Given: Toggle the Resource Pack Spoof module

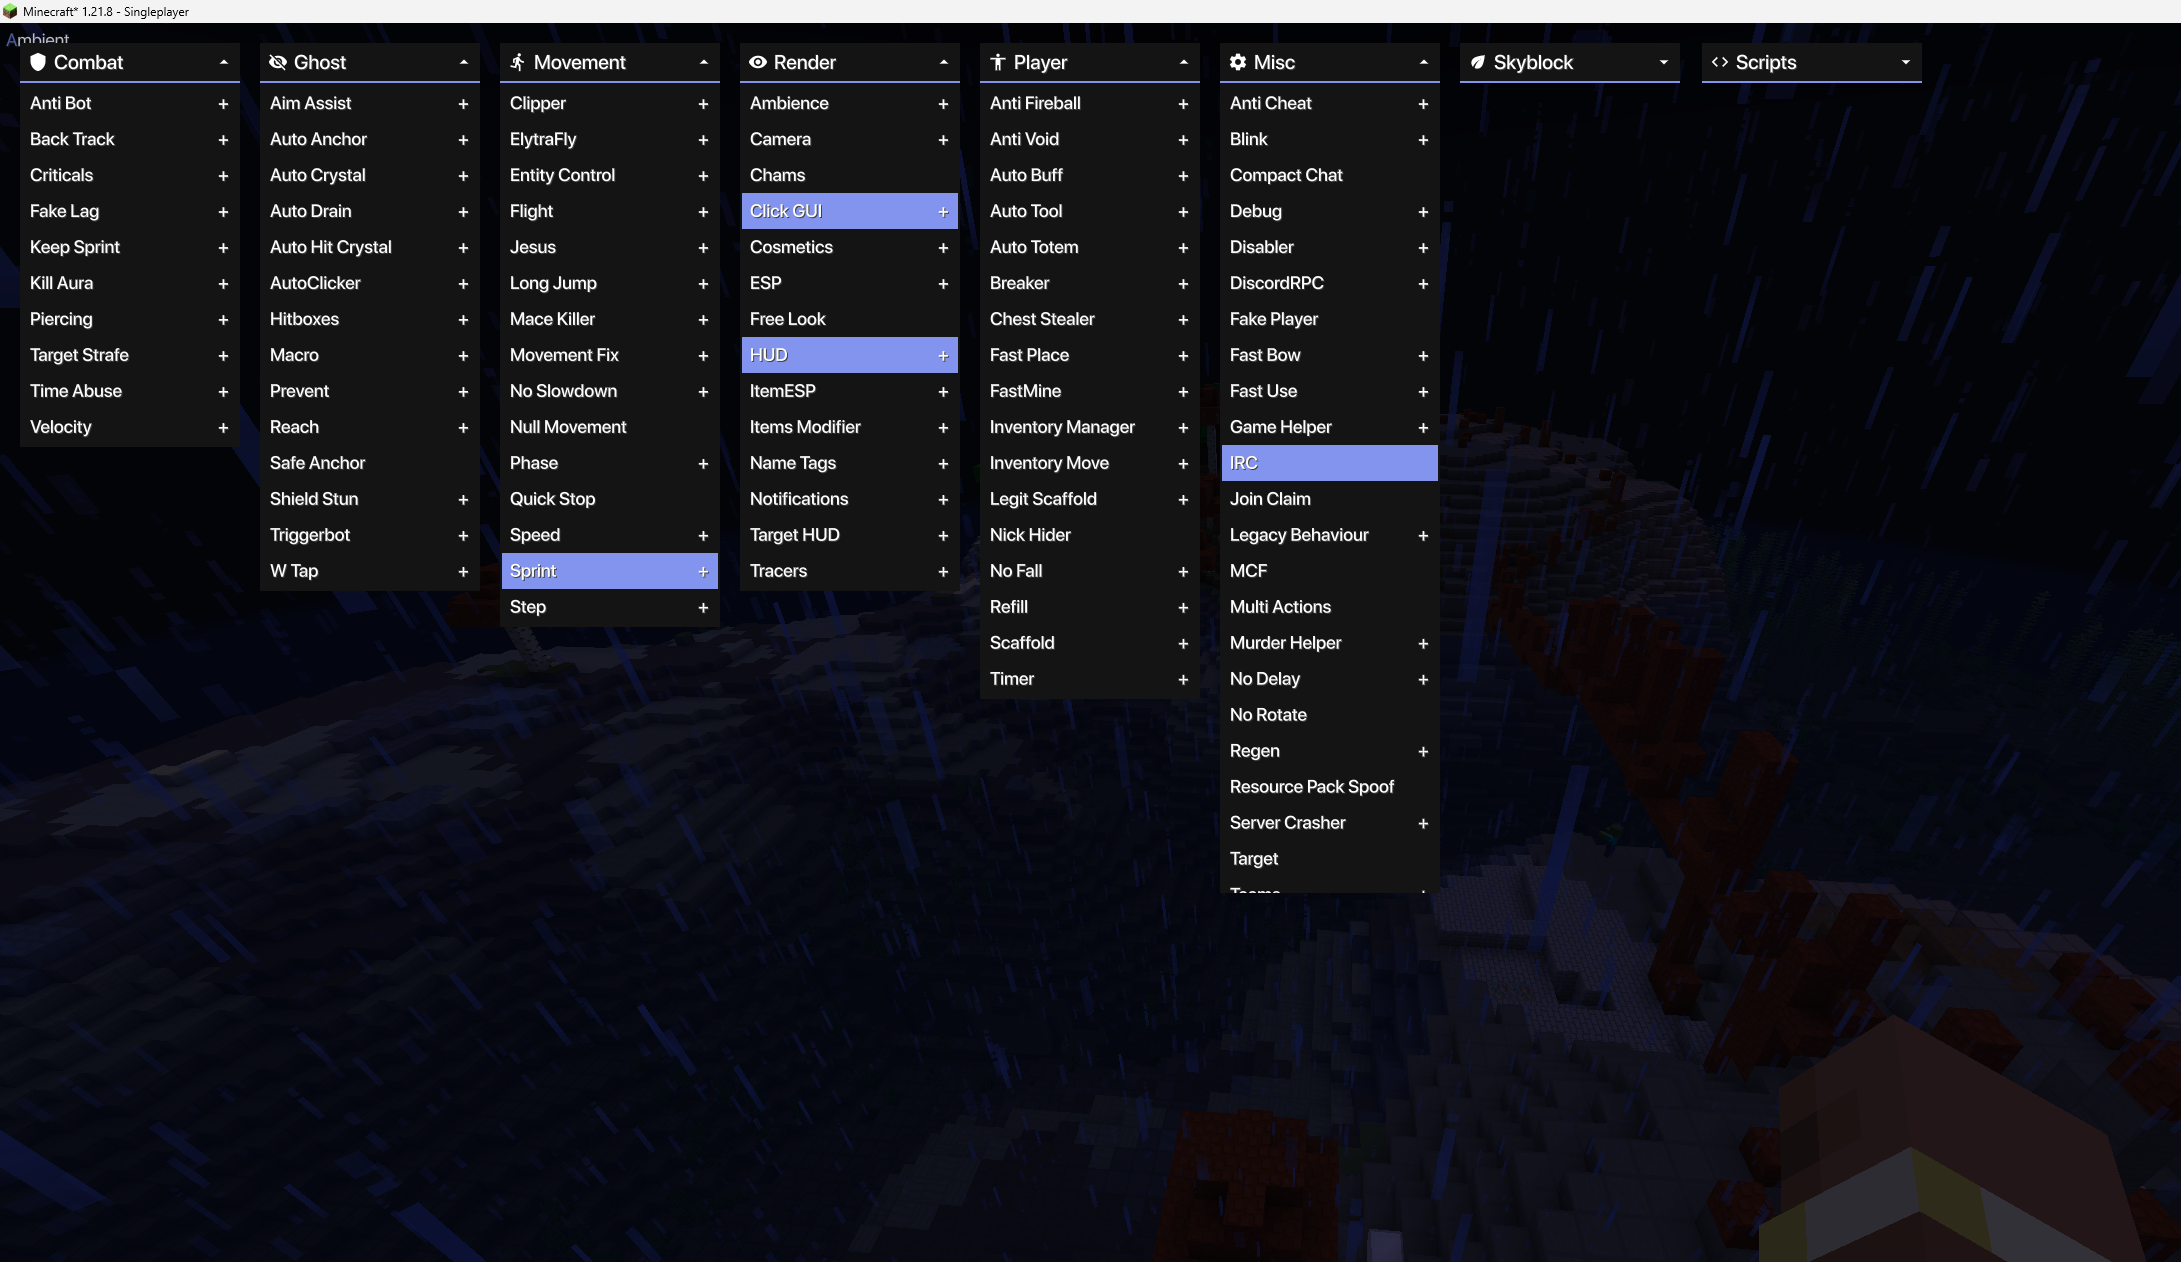Looking at the screenshot, I should [x=1330, y=787].
